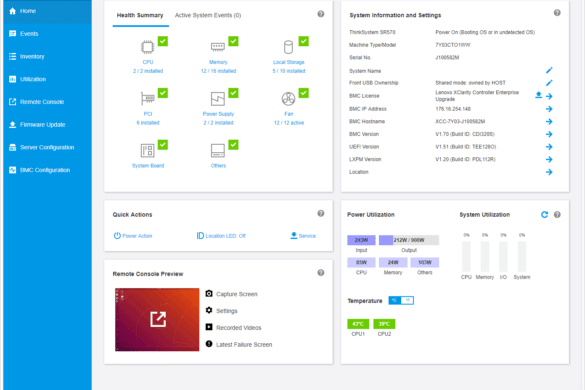Click the CPU utilization bar
Viewport: 585px width, 390px height.
466,257
